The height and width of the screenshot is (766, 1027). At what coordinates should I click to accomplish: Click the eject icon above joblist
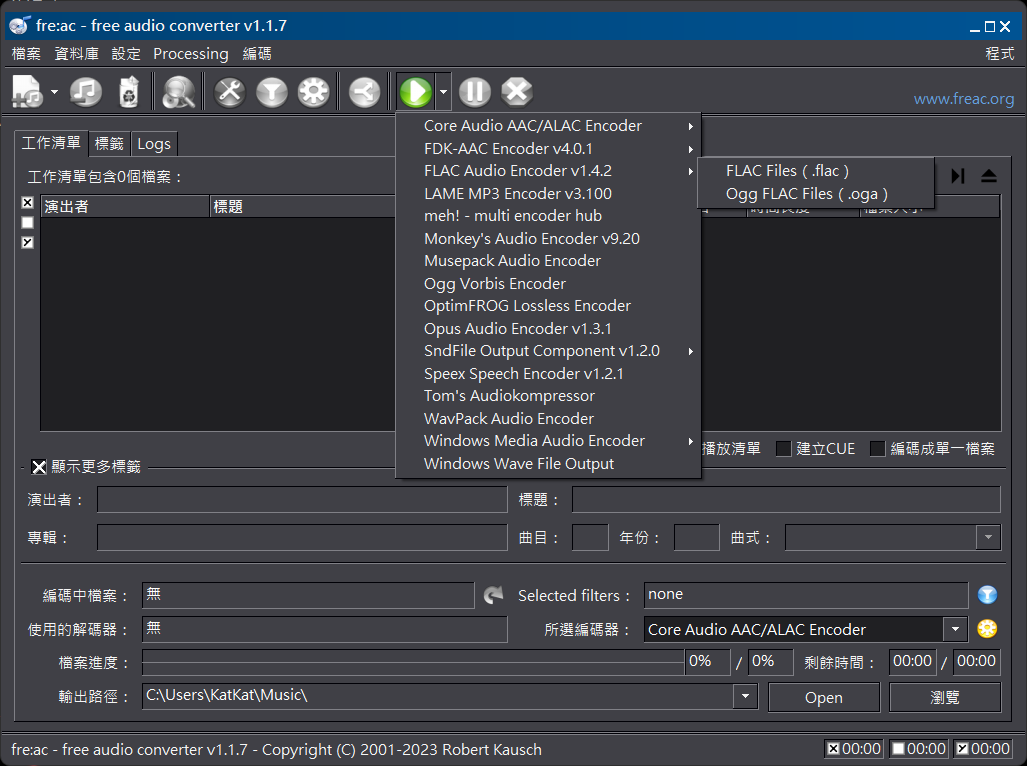pyautogui.click(x=988, y=176)
